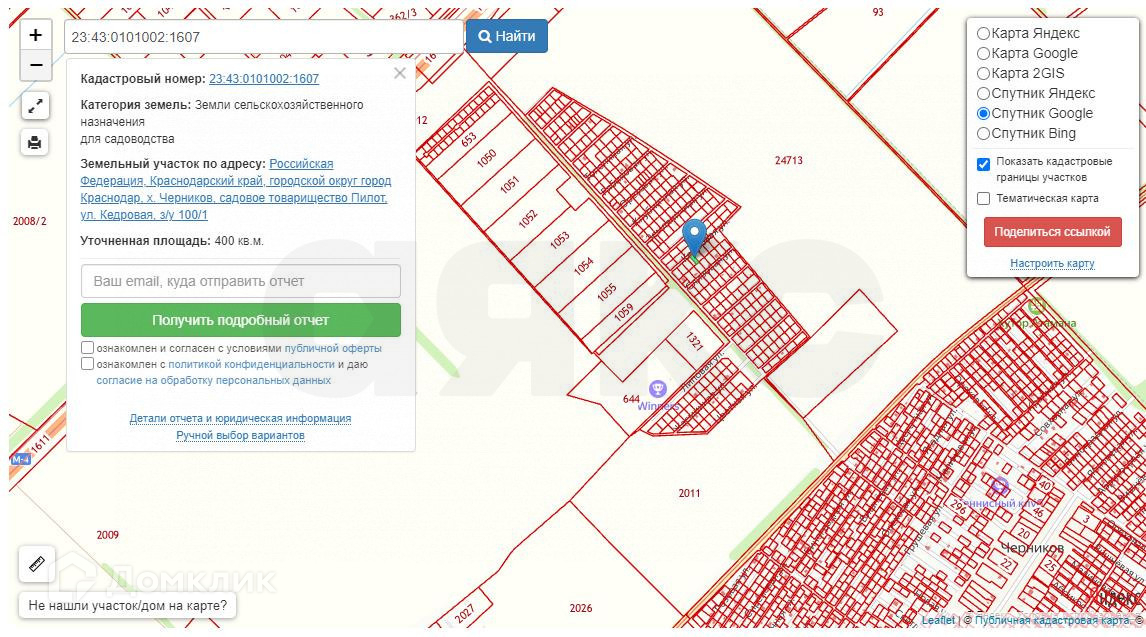Click parcel labeled 1053 on map
1146x637 pixels.
pyautogui.click(x=559, y=240)
